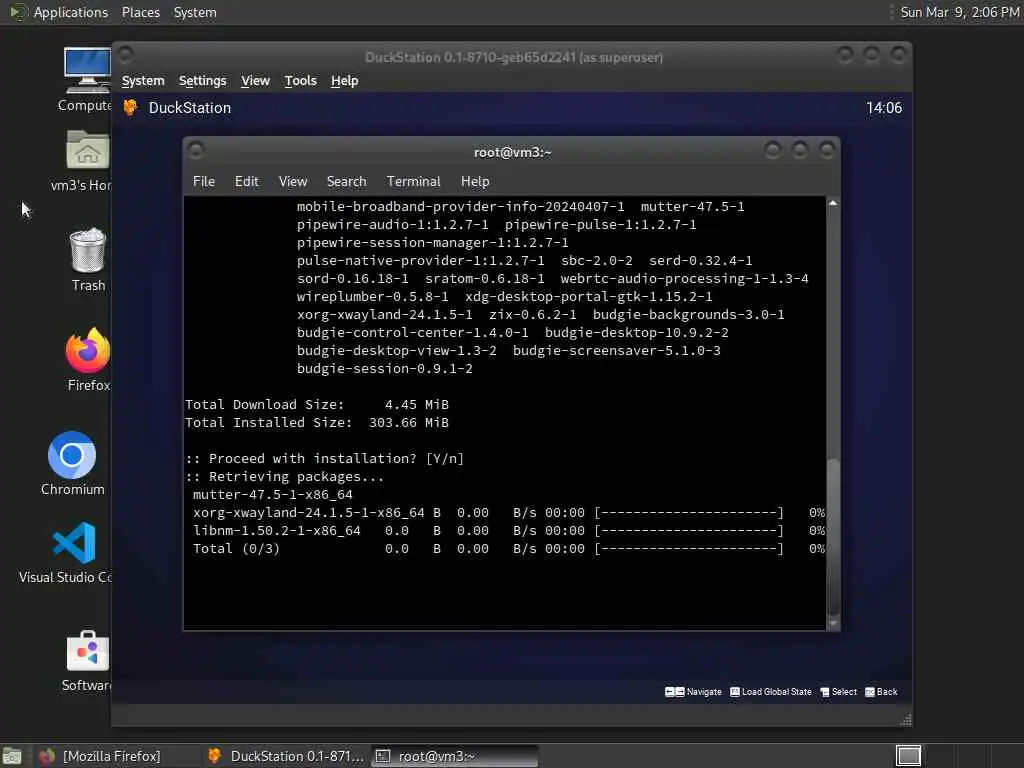Click the DuckStation window title bar
Image resolution: width=1024 pixels, height=768 pixels.
[x=513, y=57]
